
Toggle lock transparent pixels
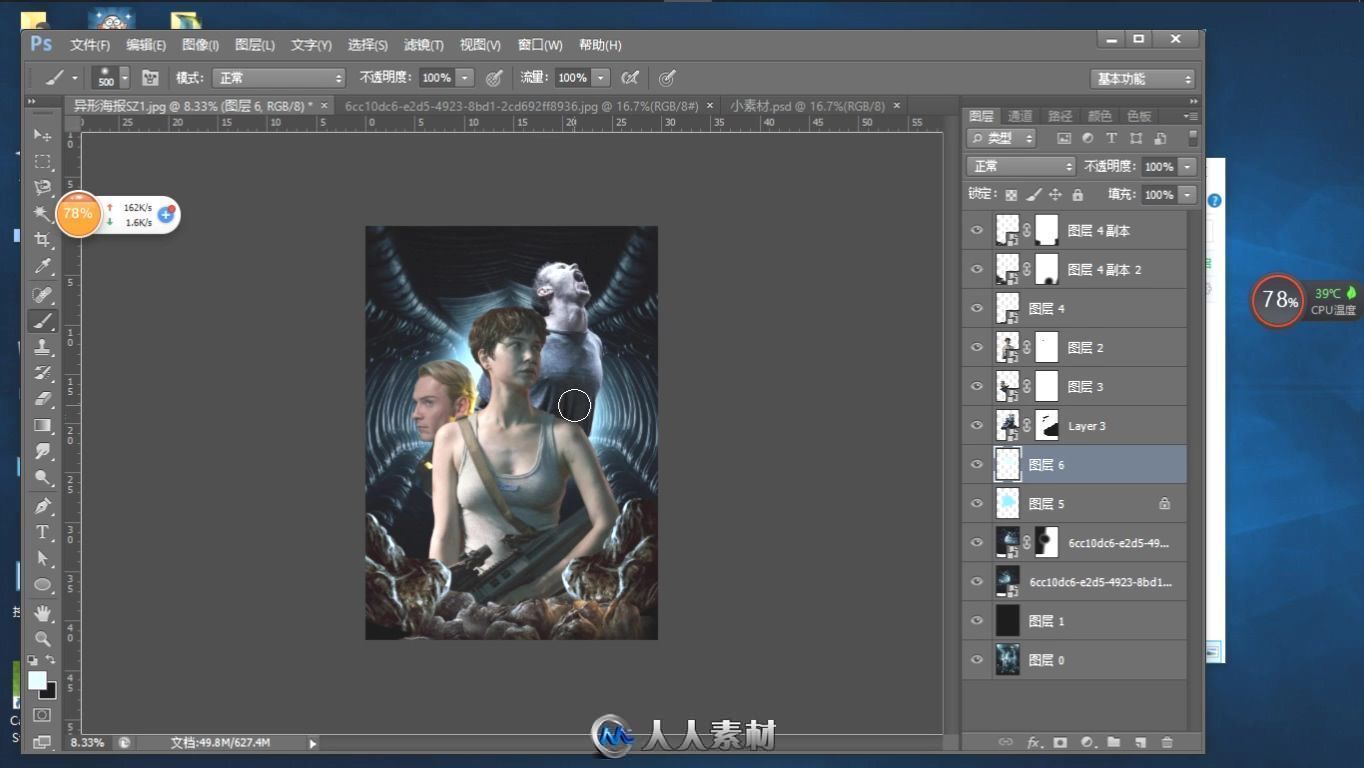coord(1011,195)
